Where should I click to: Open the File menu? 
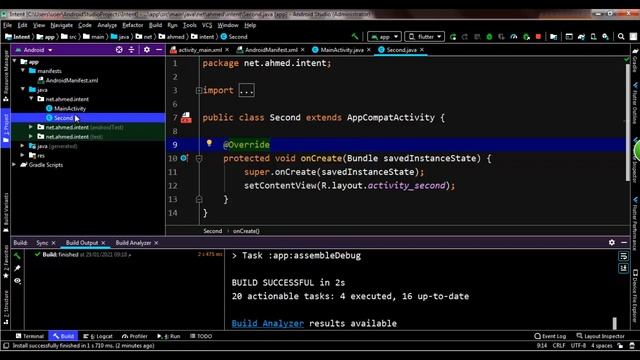[x=7, y=25]
